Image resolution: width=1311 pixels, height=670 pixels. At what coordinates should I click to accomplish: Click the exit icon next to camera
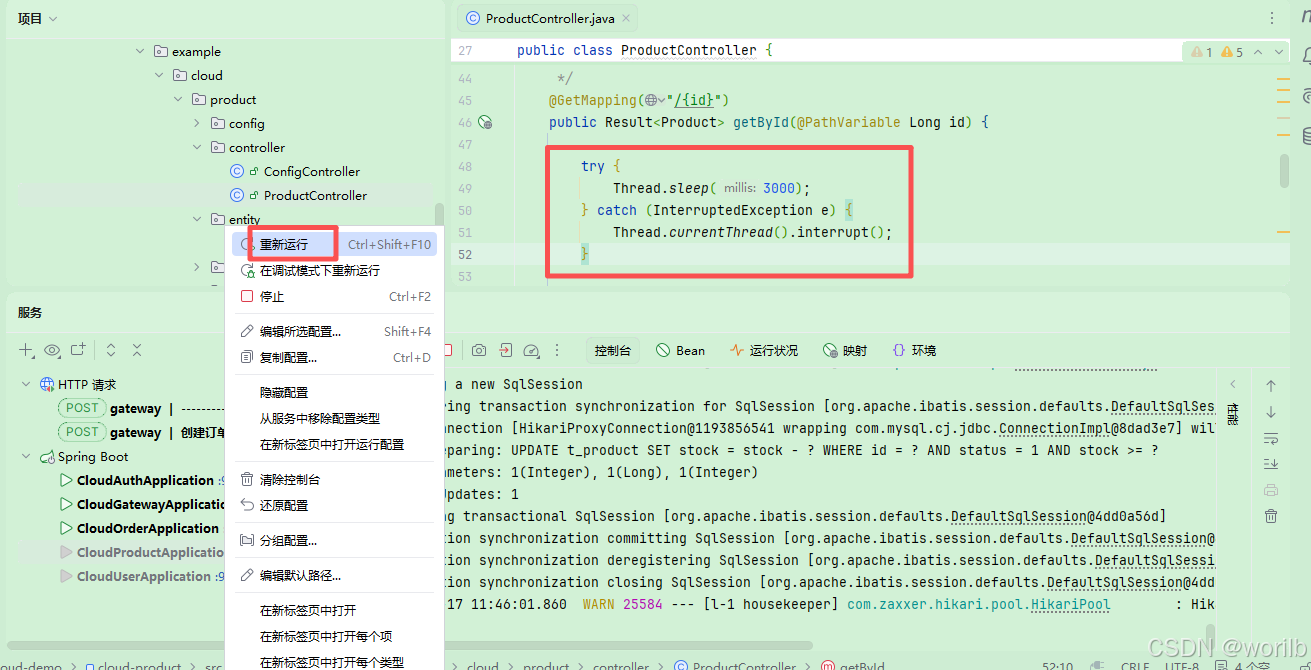tap(505, 350)
